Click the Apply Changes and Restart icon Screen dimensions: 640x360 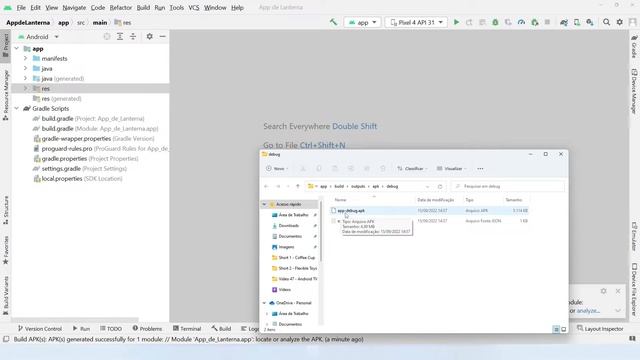point(469,22)
